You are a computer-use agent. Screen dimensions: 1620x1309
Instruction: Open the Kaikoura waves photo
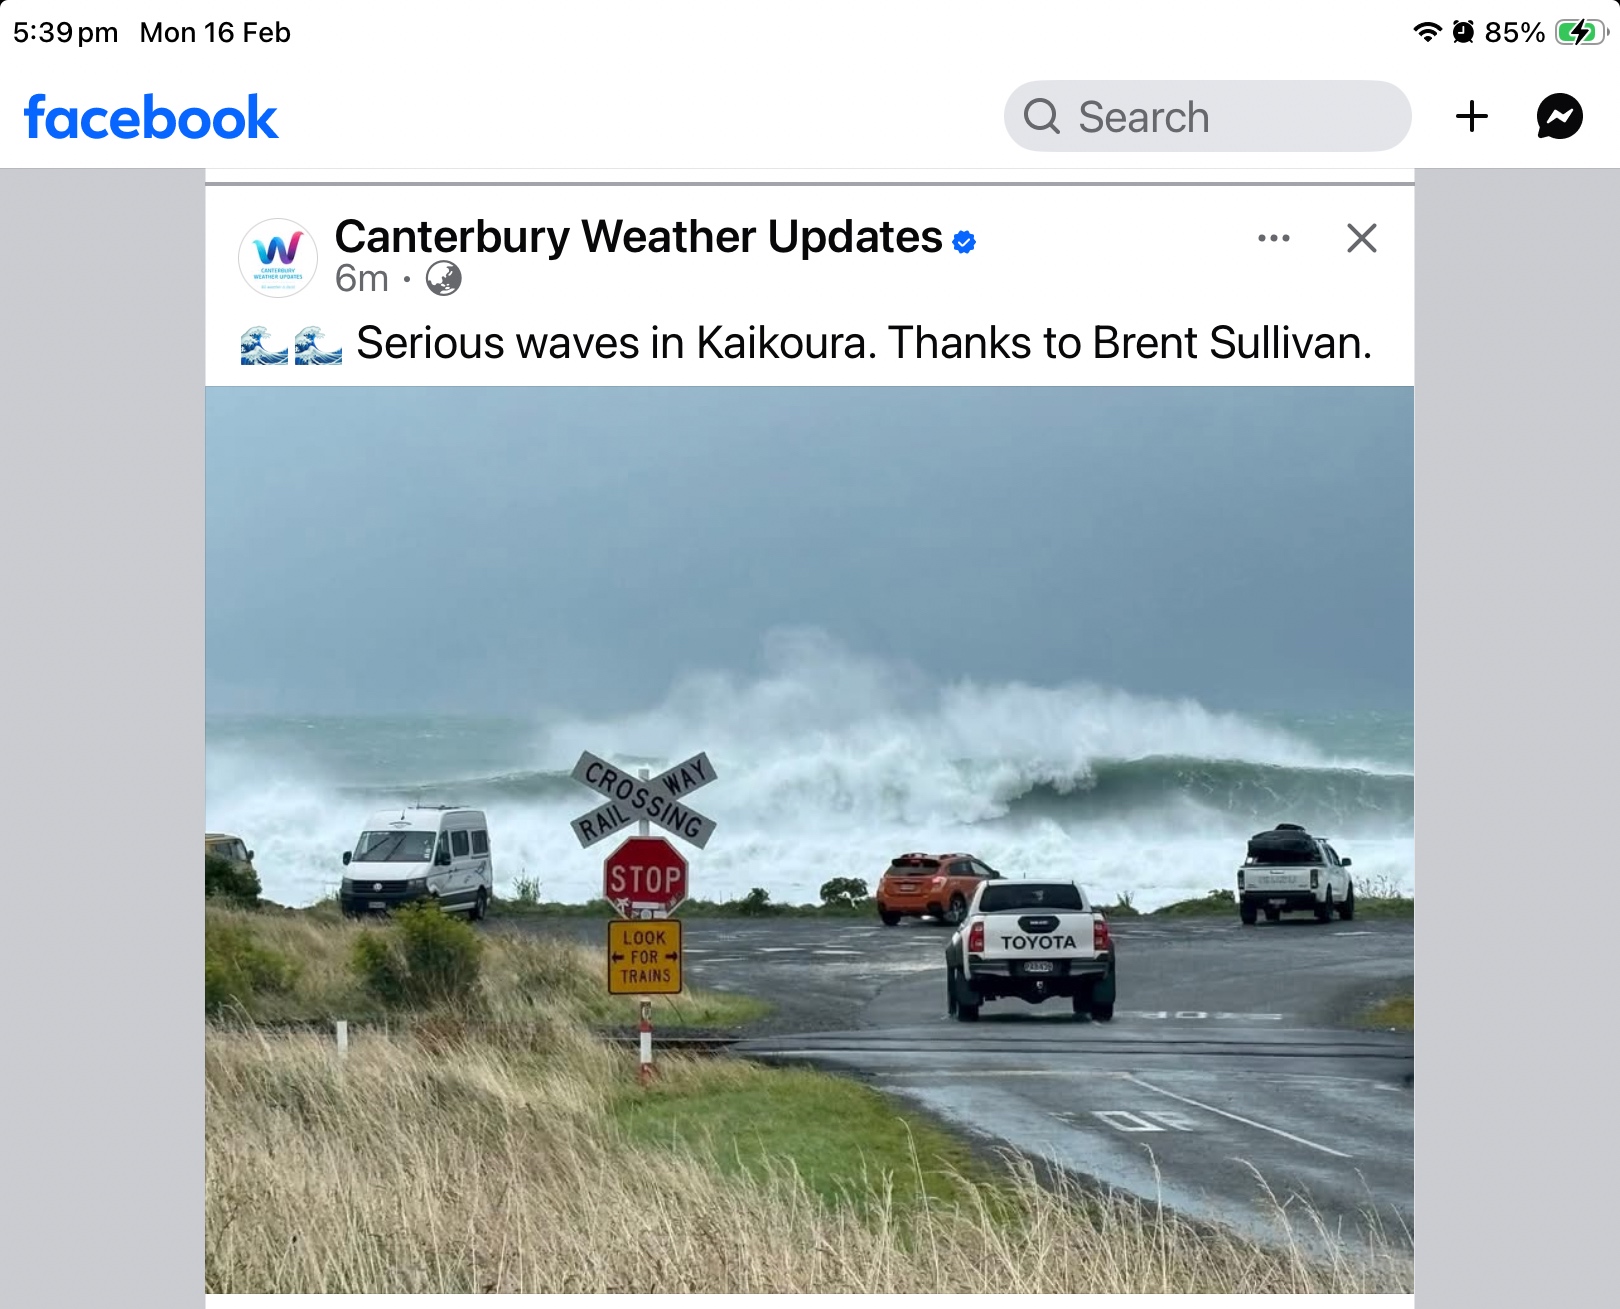click(809, 840)
